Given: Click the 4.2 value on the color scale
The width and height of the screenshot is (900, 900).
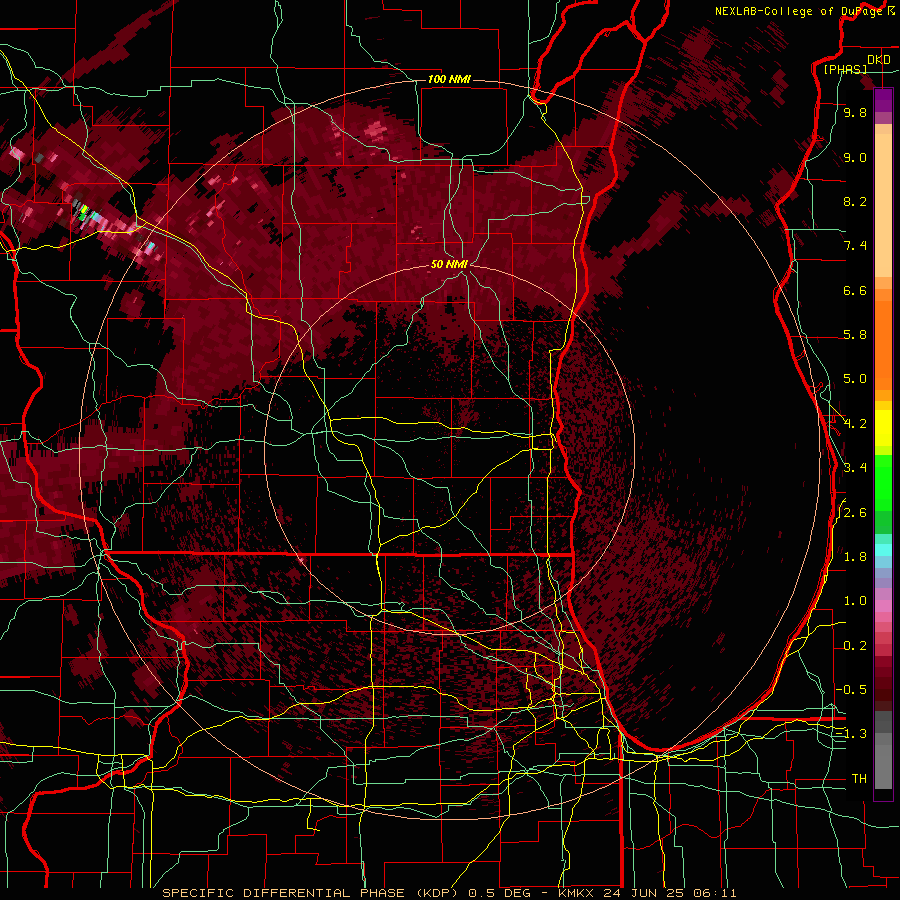Looking at the screenshot, I should tap(855, 424).
